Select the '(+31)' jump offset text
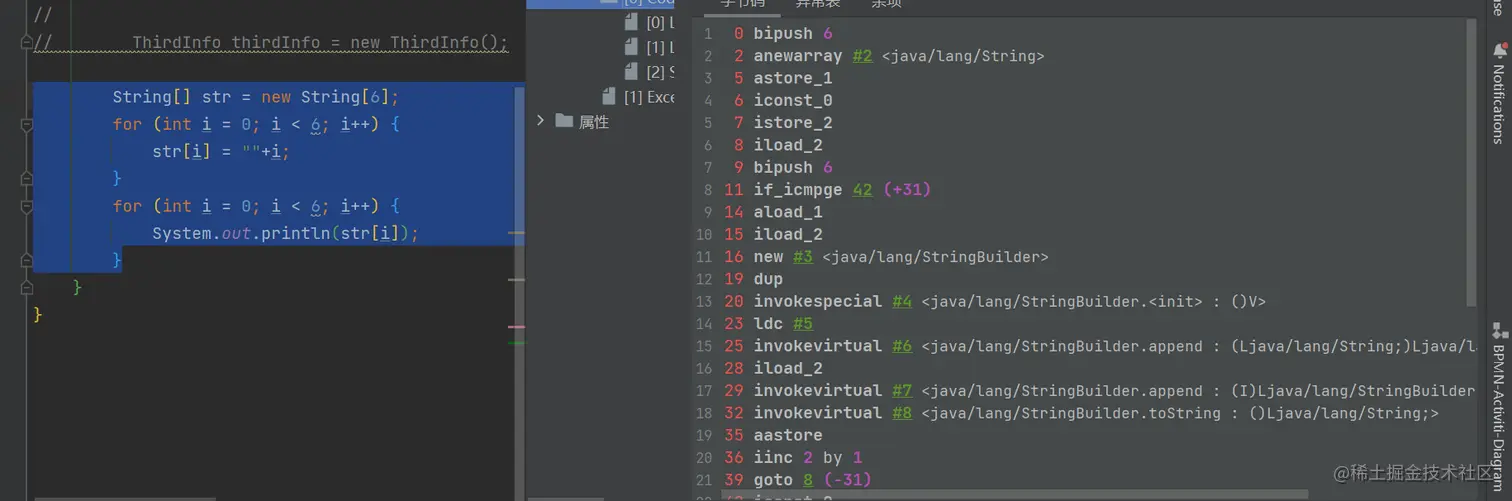 (x=907, y=190)
